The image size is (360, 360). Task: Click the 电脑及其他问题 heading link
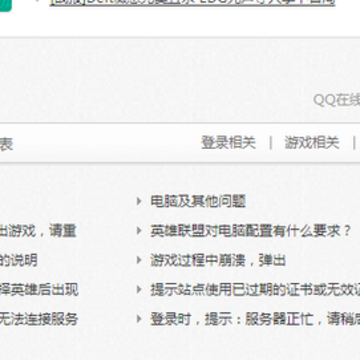198,202
